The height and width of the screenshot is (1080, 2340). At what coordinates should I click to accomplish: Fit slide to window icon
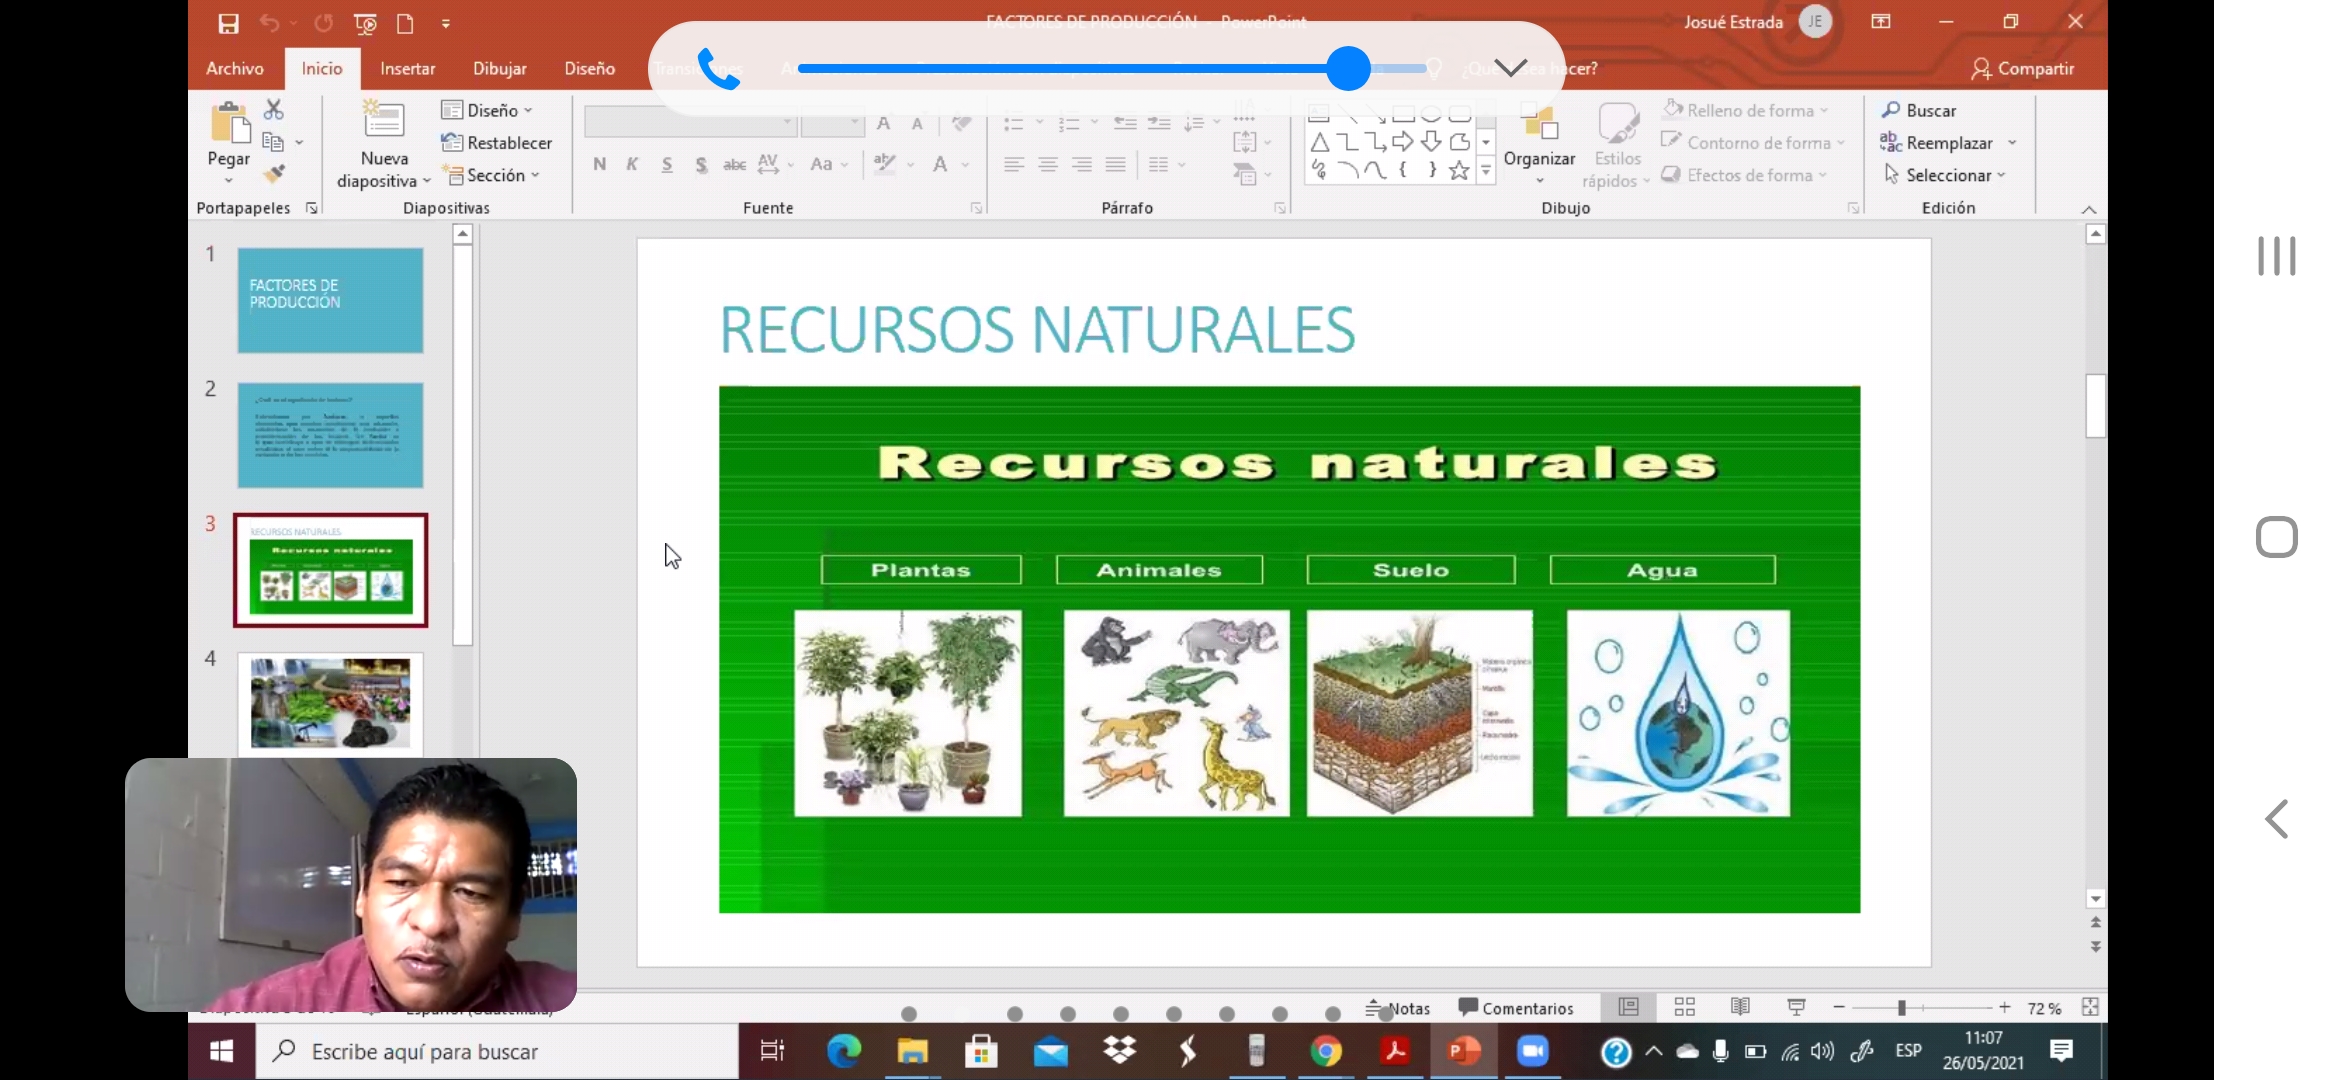(2090, 1007)
